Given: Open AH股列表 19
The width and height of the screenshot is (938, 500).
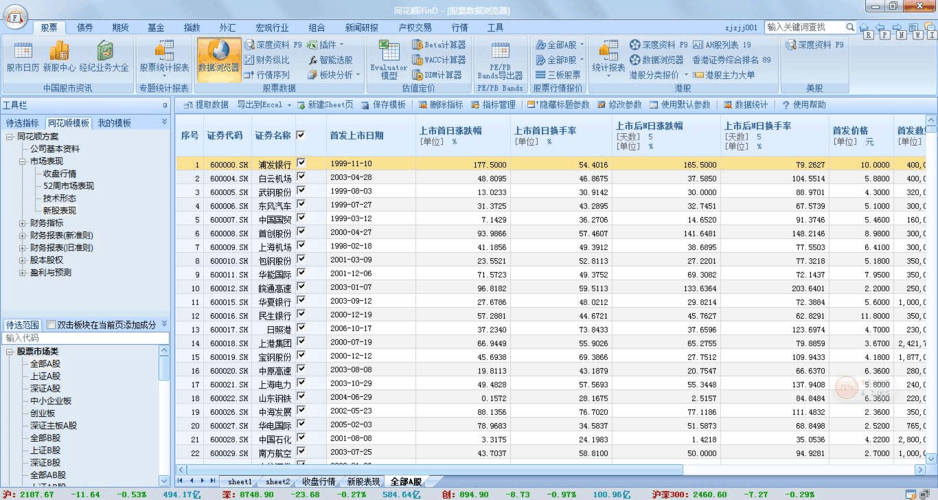Looking at the screenshot, I should coord(721,45).
